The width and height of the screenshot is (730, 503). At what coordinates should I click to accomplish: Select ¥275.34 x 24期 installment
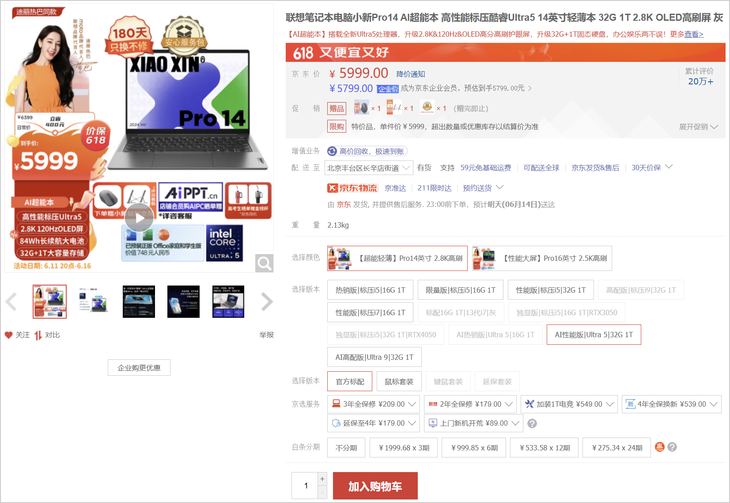617,448
